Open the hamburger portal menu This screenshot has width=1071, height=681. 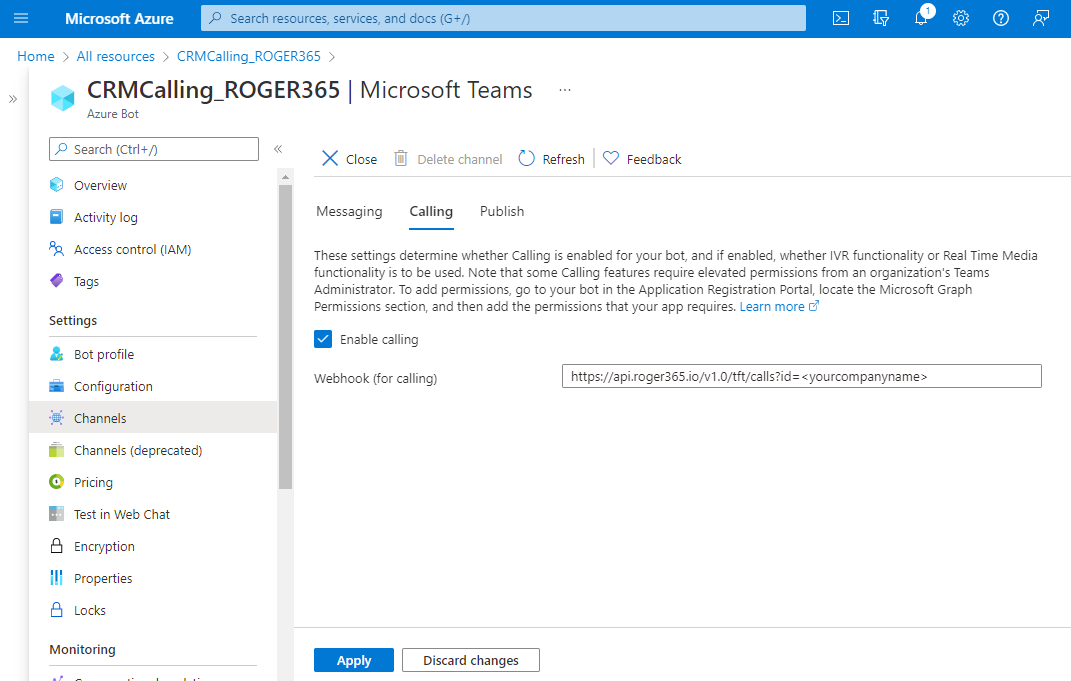(x=22, y=18)
